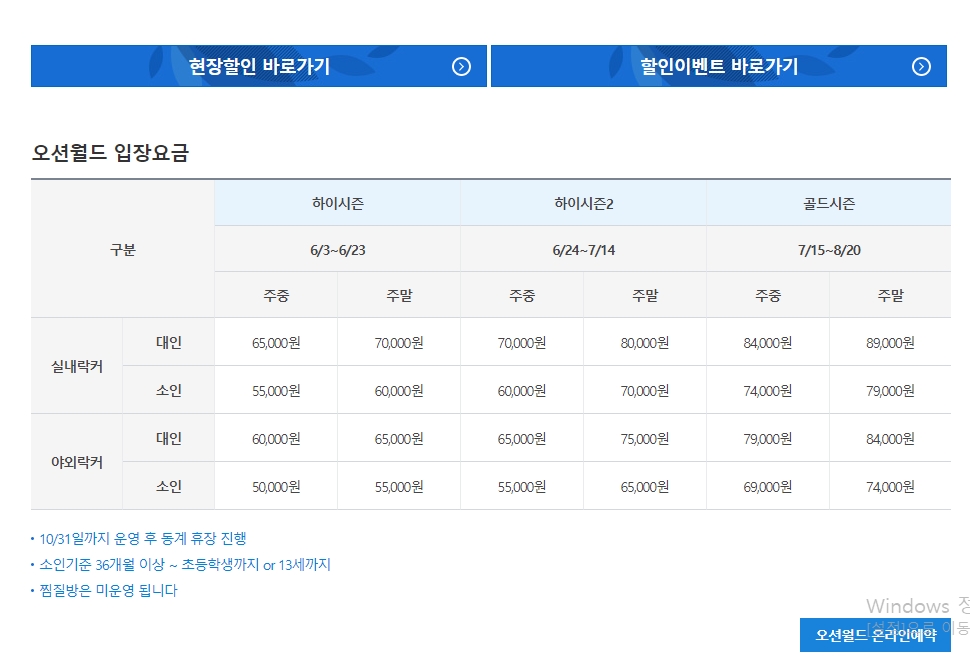Click the 골드시즌 column header

coord(829,203)
